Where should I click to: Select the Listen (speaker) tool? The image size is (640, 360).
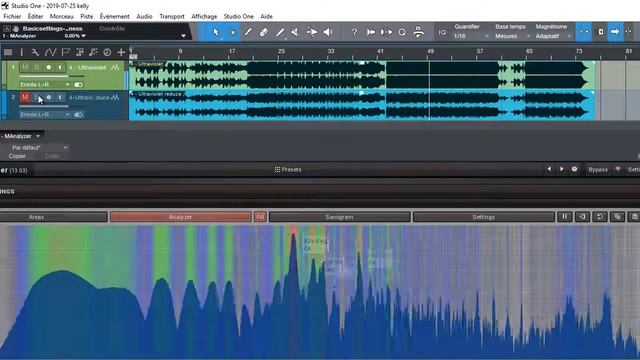tap(328, 32)
